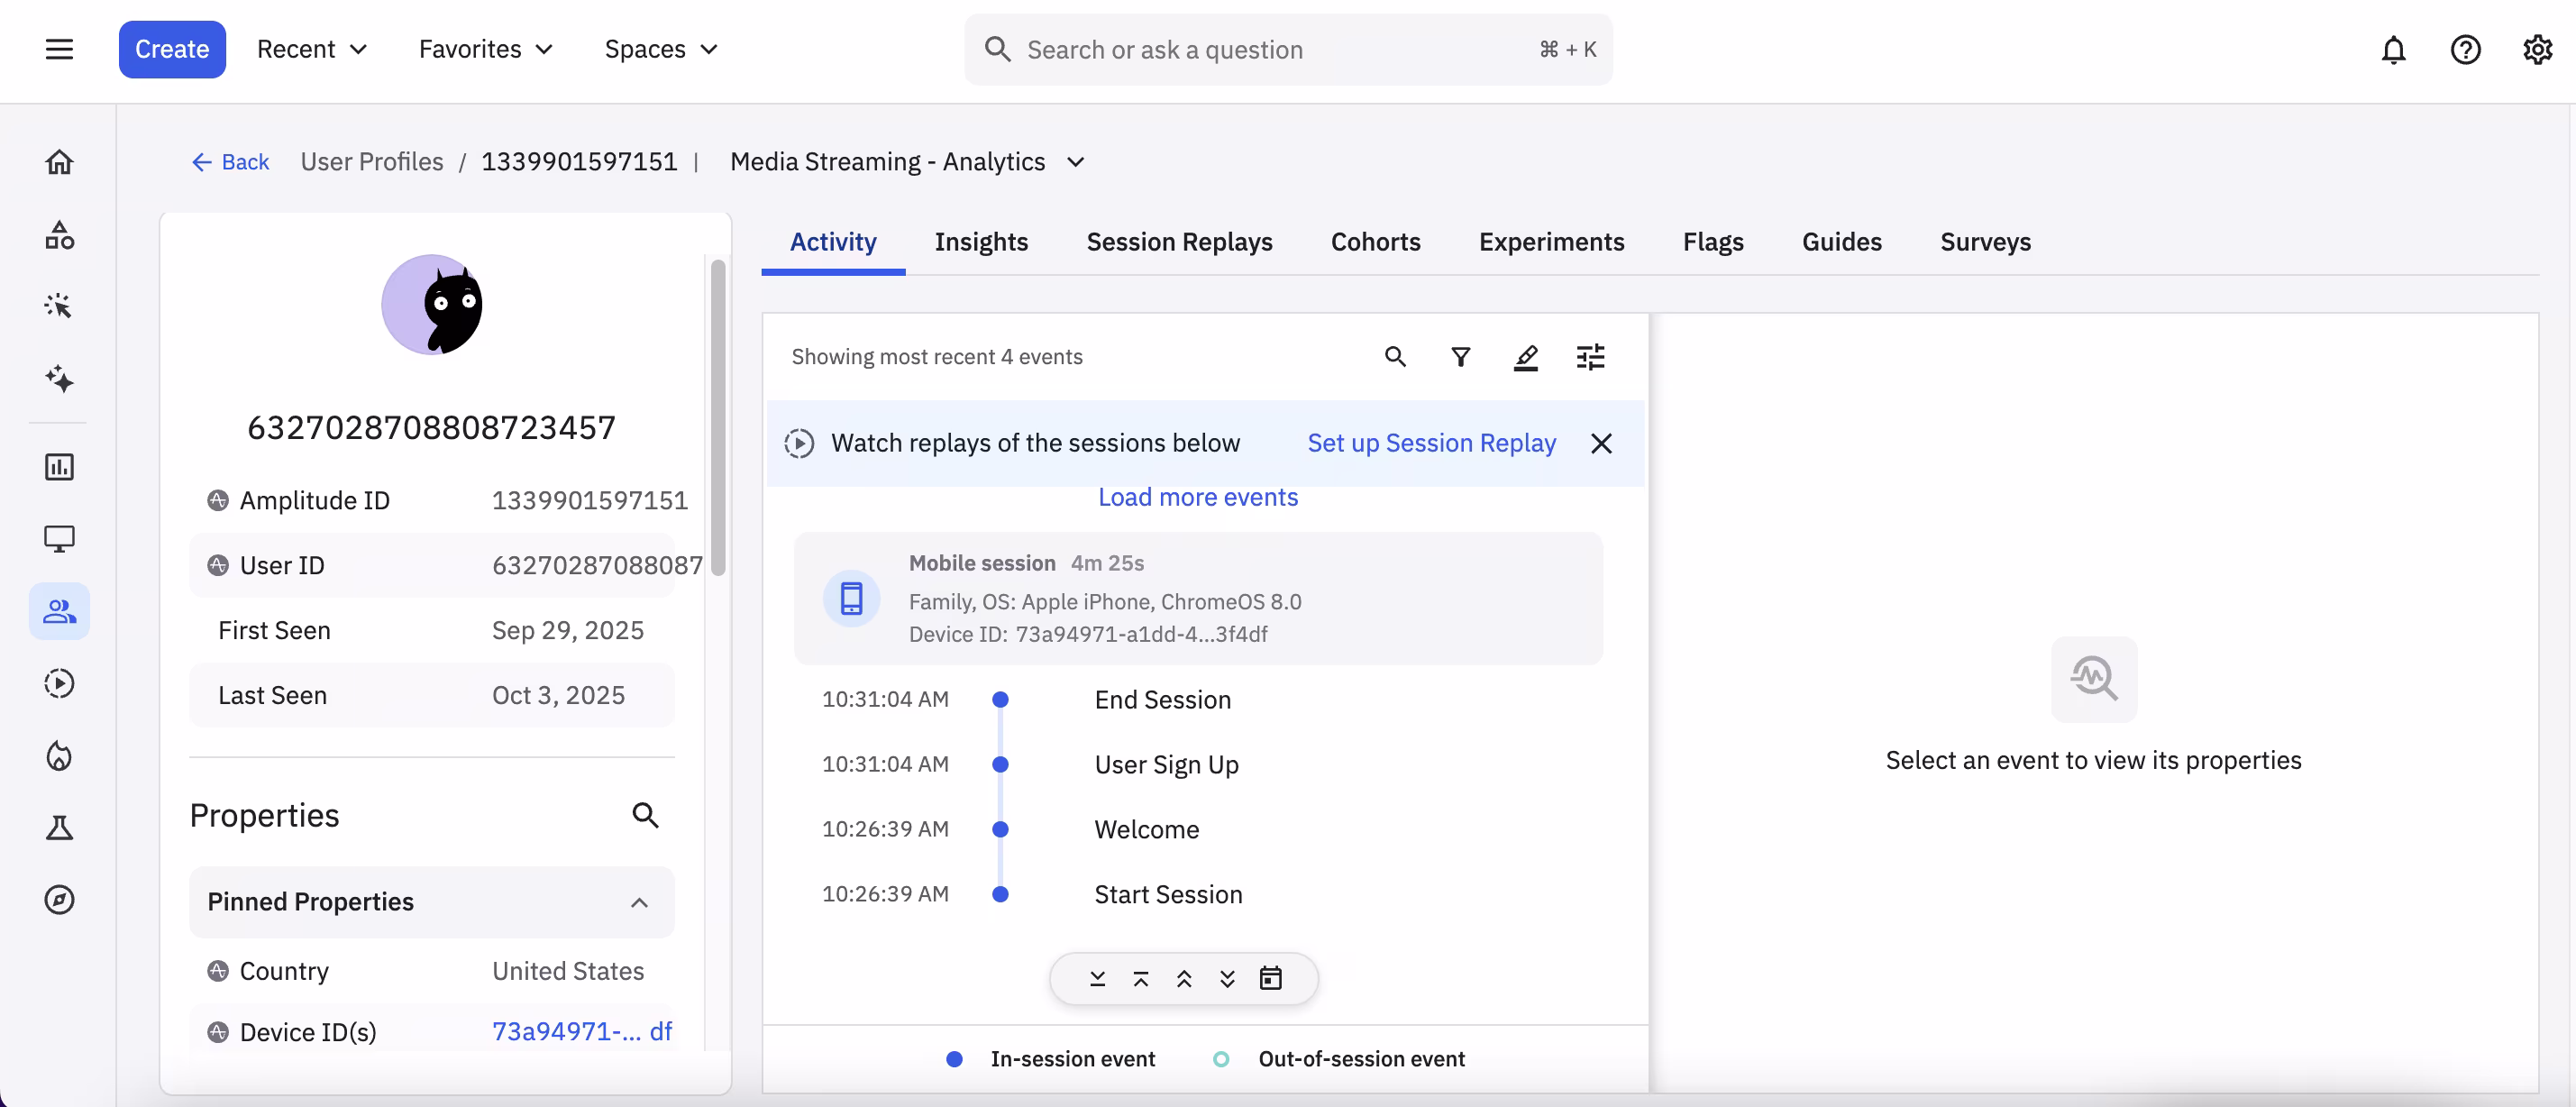Click the home icon in left sidebar

(59, 162)
